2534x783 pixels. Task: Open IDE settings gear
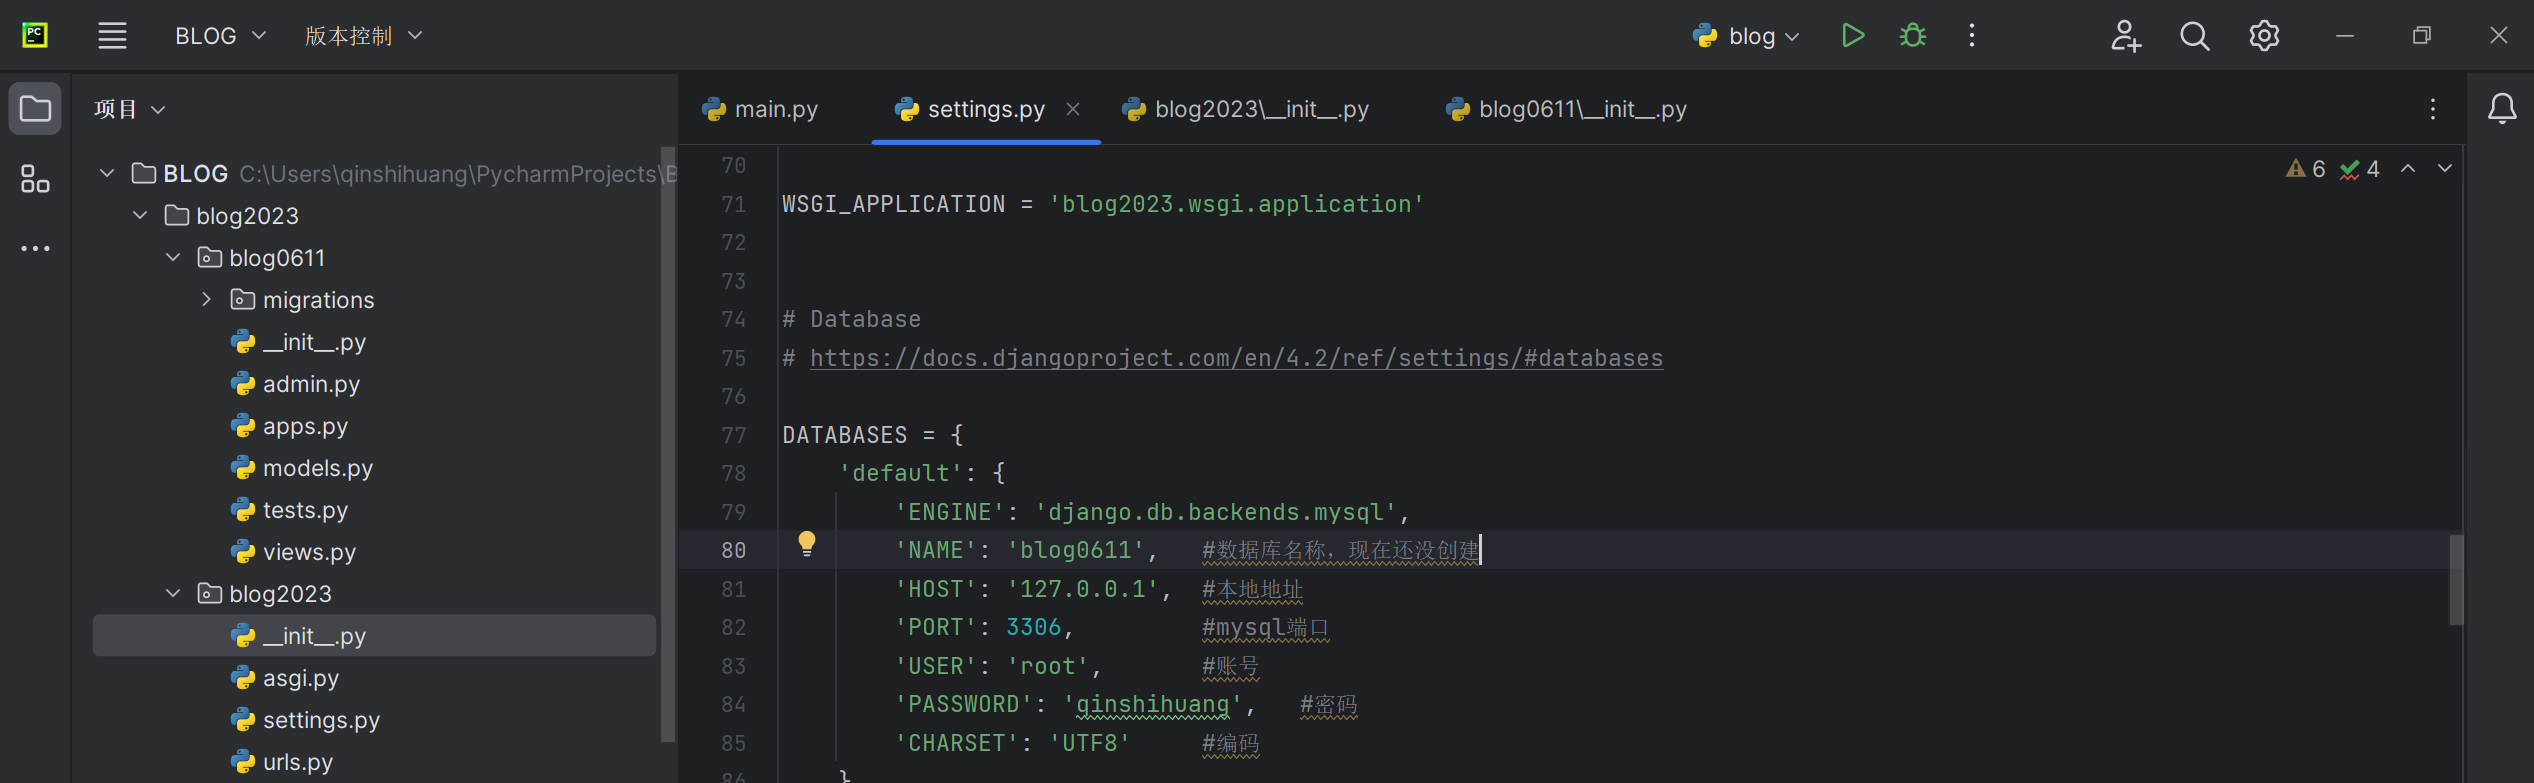click(x=2264, y=36)
